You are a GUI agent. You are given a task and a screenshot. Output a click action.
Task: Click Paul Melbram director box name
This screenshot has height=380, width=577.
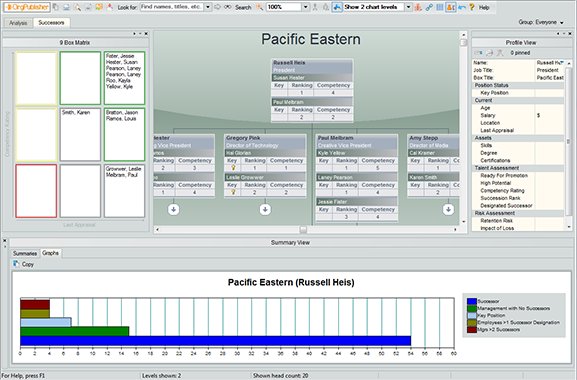point(335,138)
